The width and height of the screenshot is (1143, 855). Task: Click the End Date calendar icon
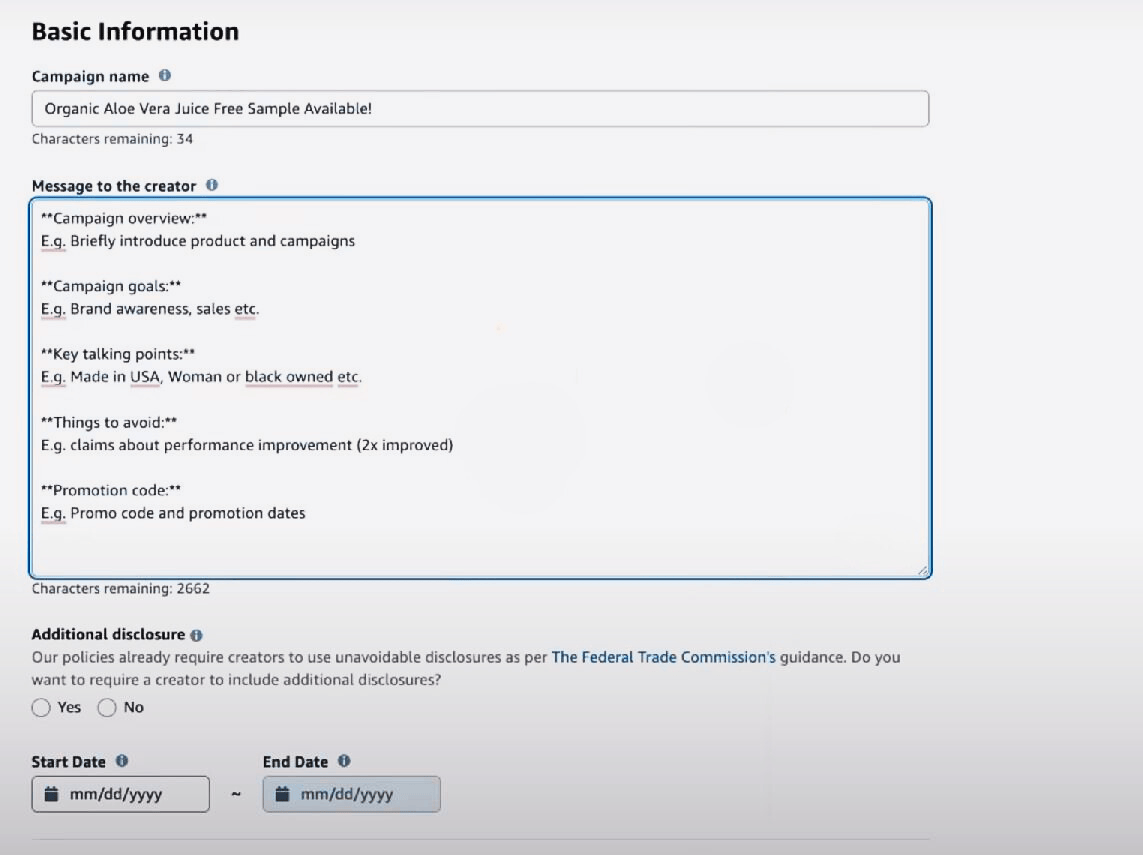(282, 794)
